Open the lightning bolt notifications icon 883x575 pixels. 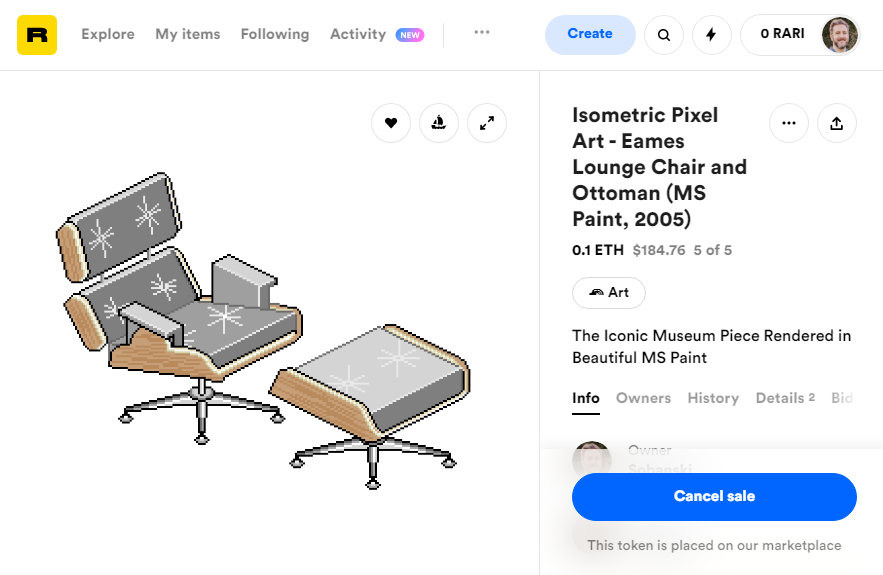point(712,35)
